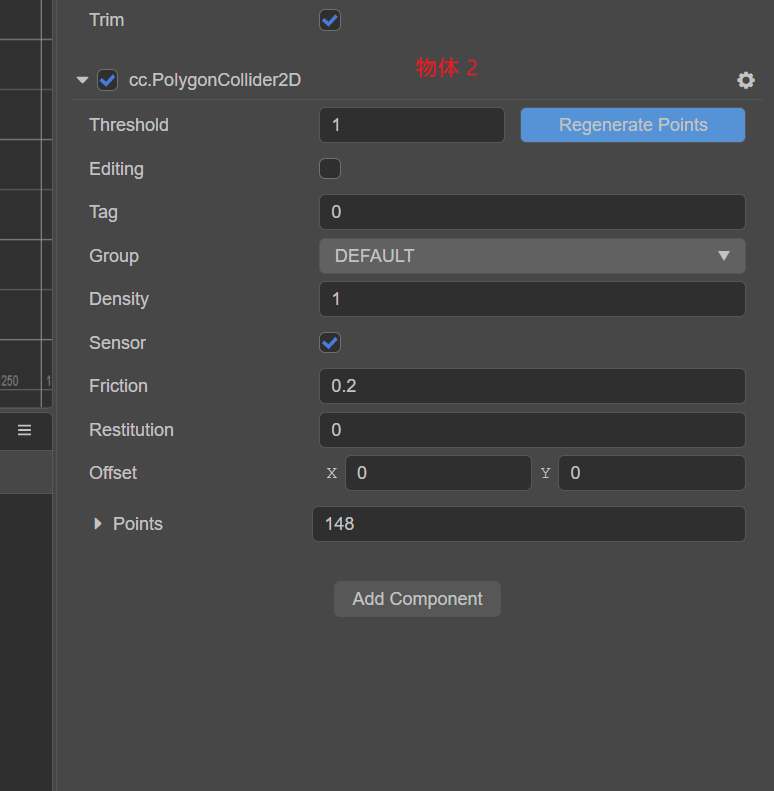Enable the Editing checkbox
Screen dimensions: 774x791
click(329, 168)
